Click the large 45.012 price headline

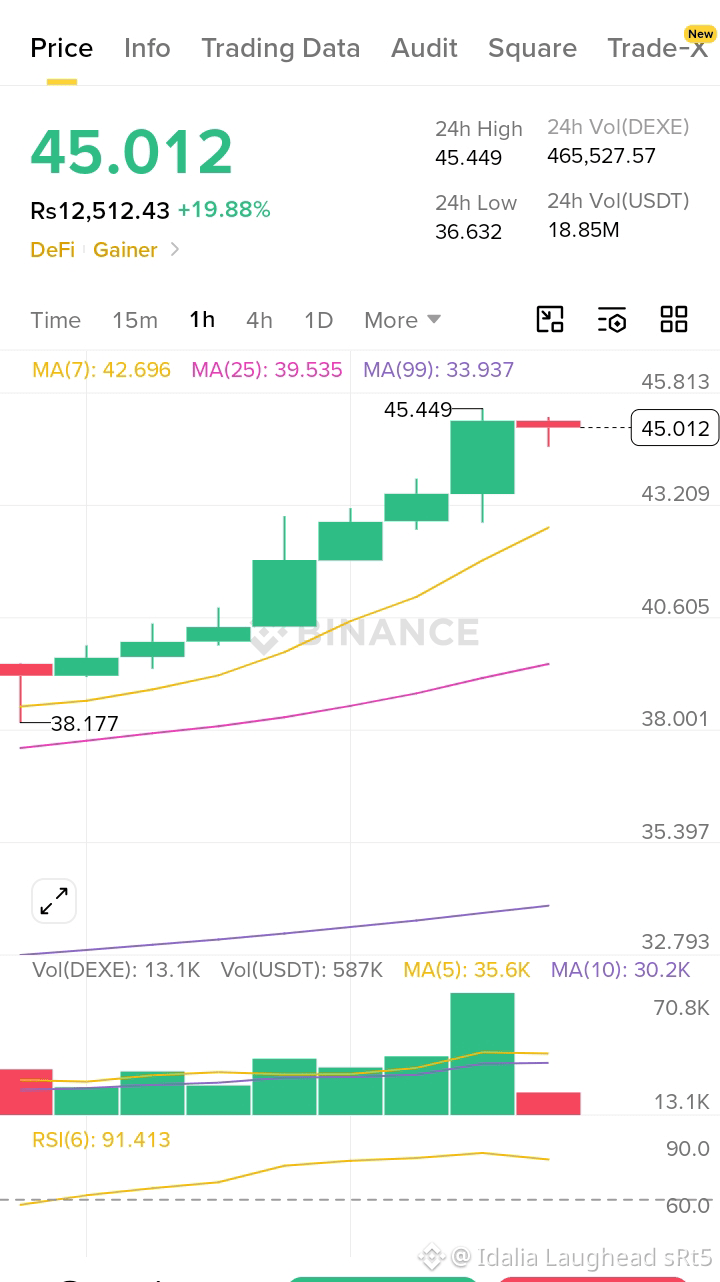131,152
